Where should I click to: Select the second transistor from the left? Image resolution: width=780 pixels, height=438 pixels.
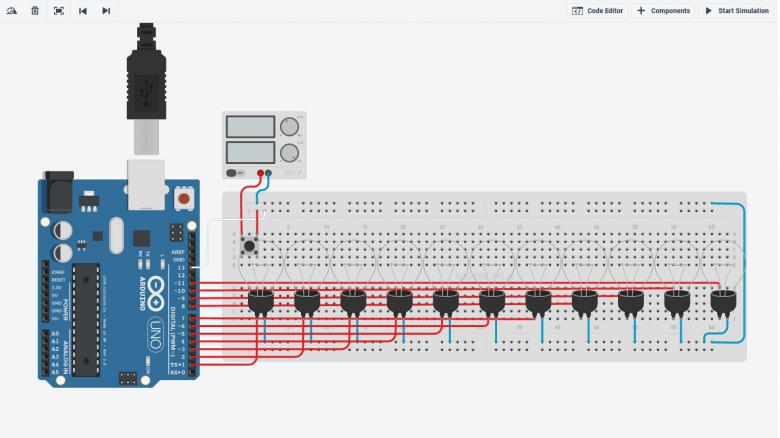tap(306, 303)
